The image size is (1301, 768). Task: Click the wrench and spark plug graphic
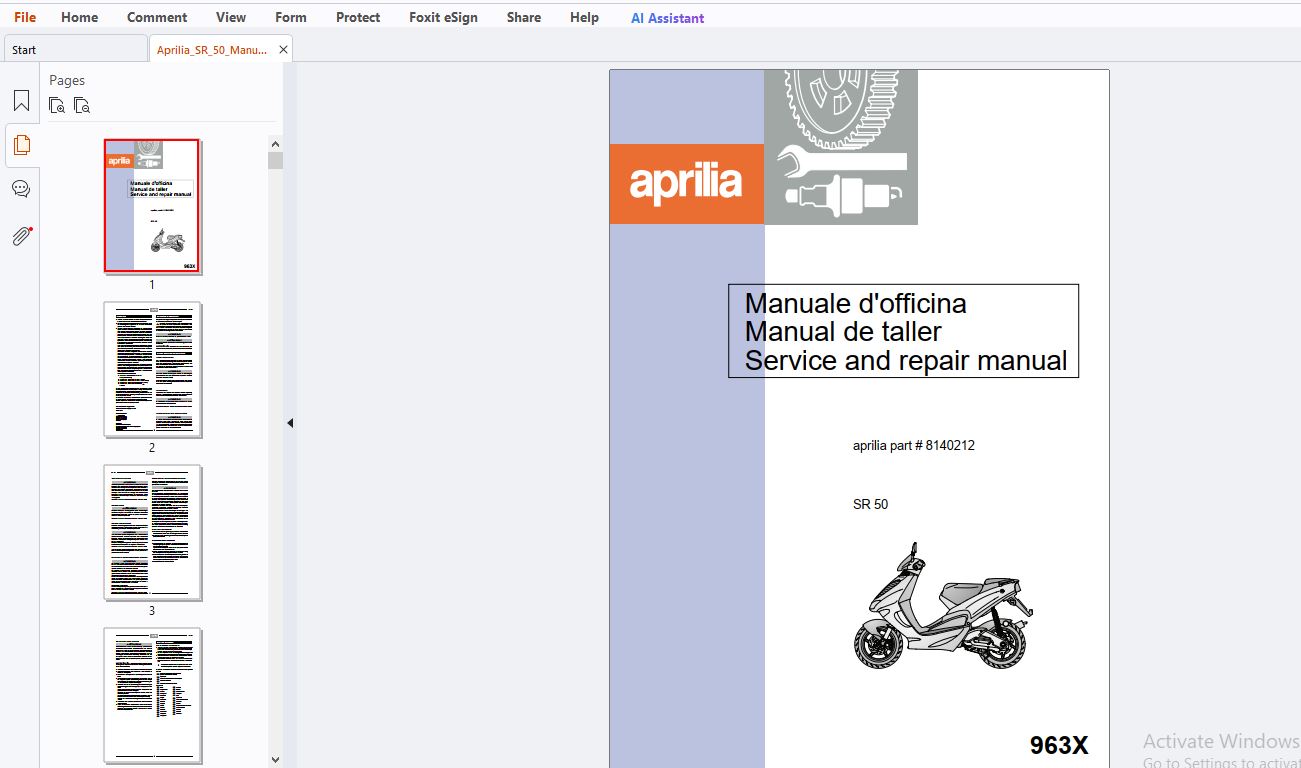841,147
